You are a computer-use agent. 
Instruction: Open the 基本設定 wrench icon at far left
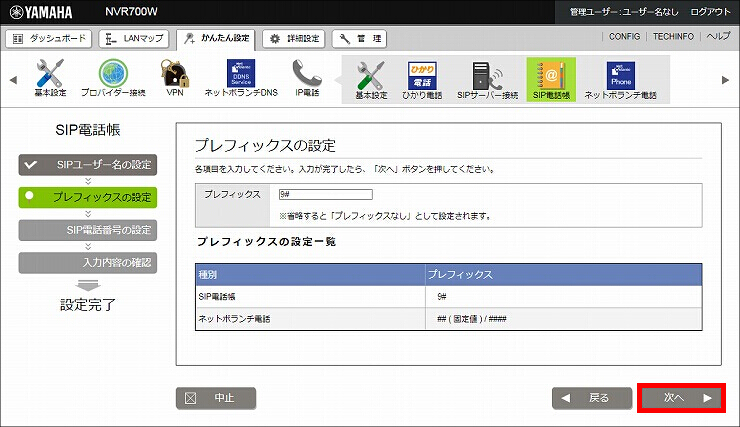[50, 78]
